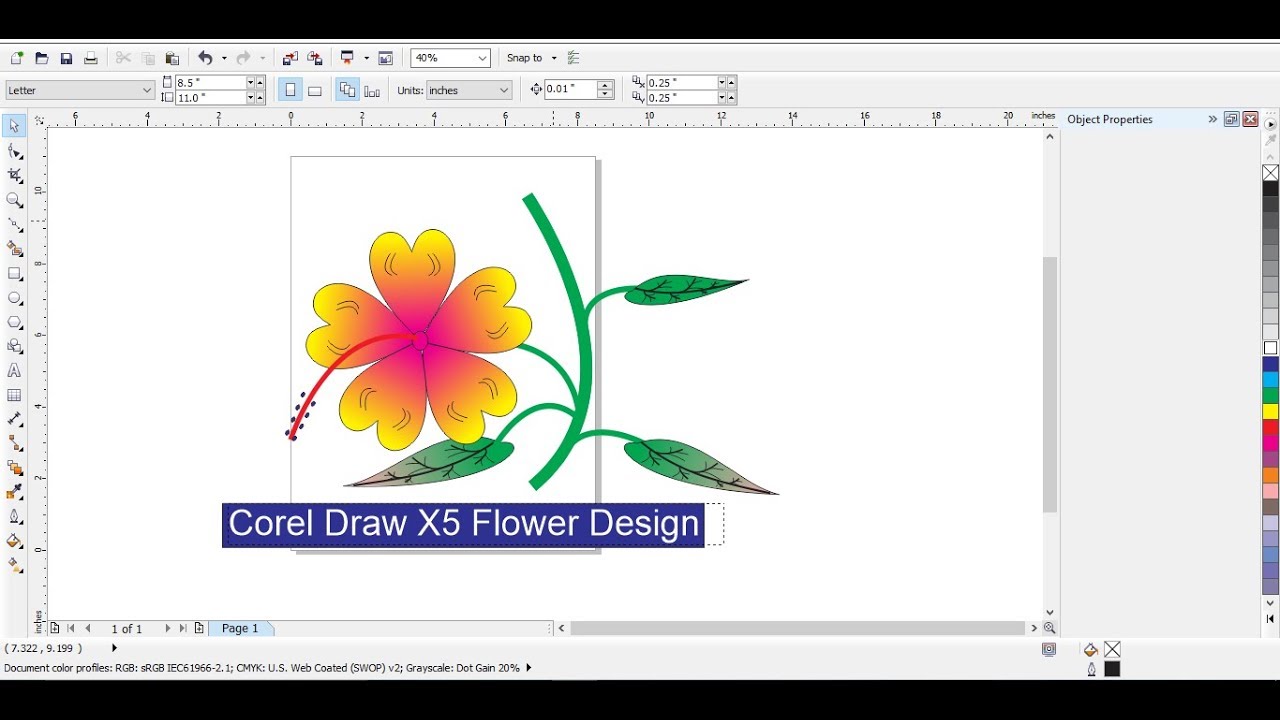Click the horizontal canvas scrollbar

click(x=798, y=628)
